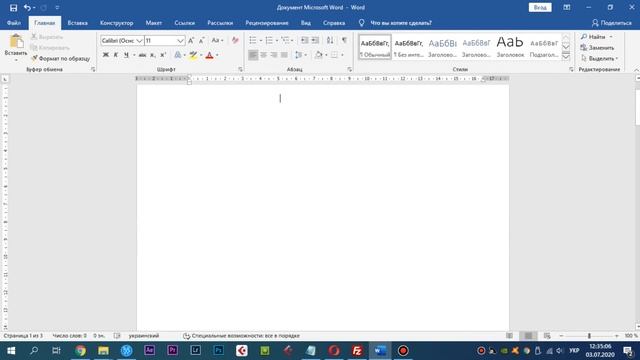640x360 pixels.
Task: Toggle Print layout view button
Action: point(528,336)
